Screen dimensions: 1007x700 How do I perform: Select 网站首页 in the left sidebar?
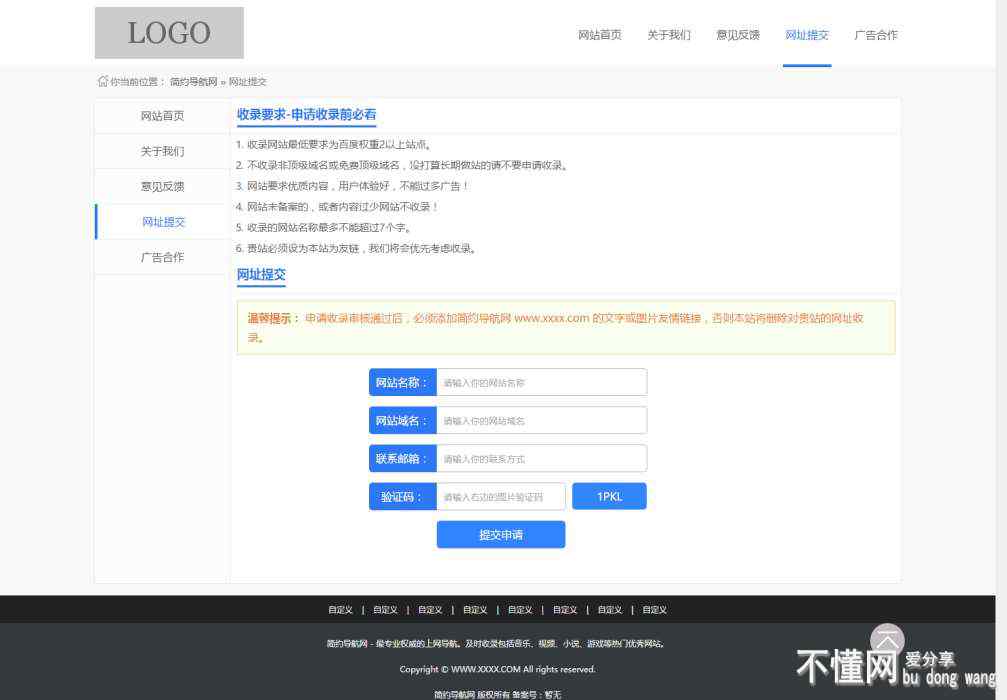point(162,116)
